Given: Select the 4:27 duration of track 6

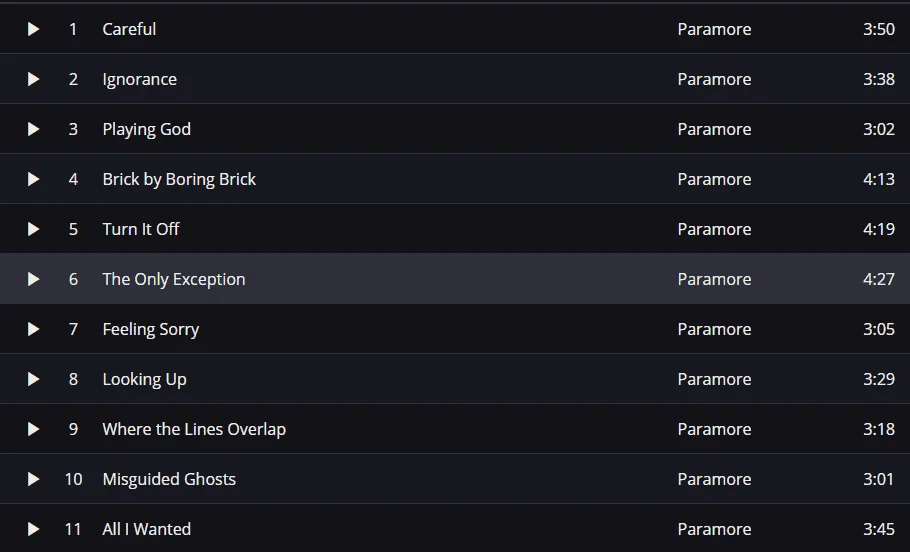Looking at the screenshot, I should tap(879, 279).
